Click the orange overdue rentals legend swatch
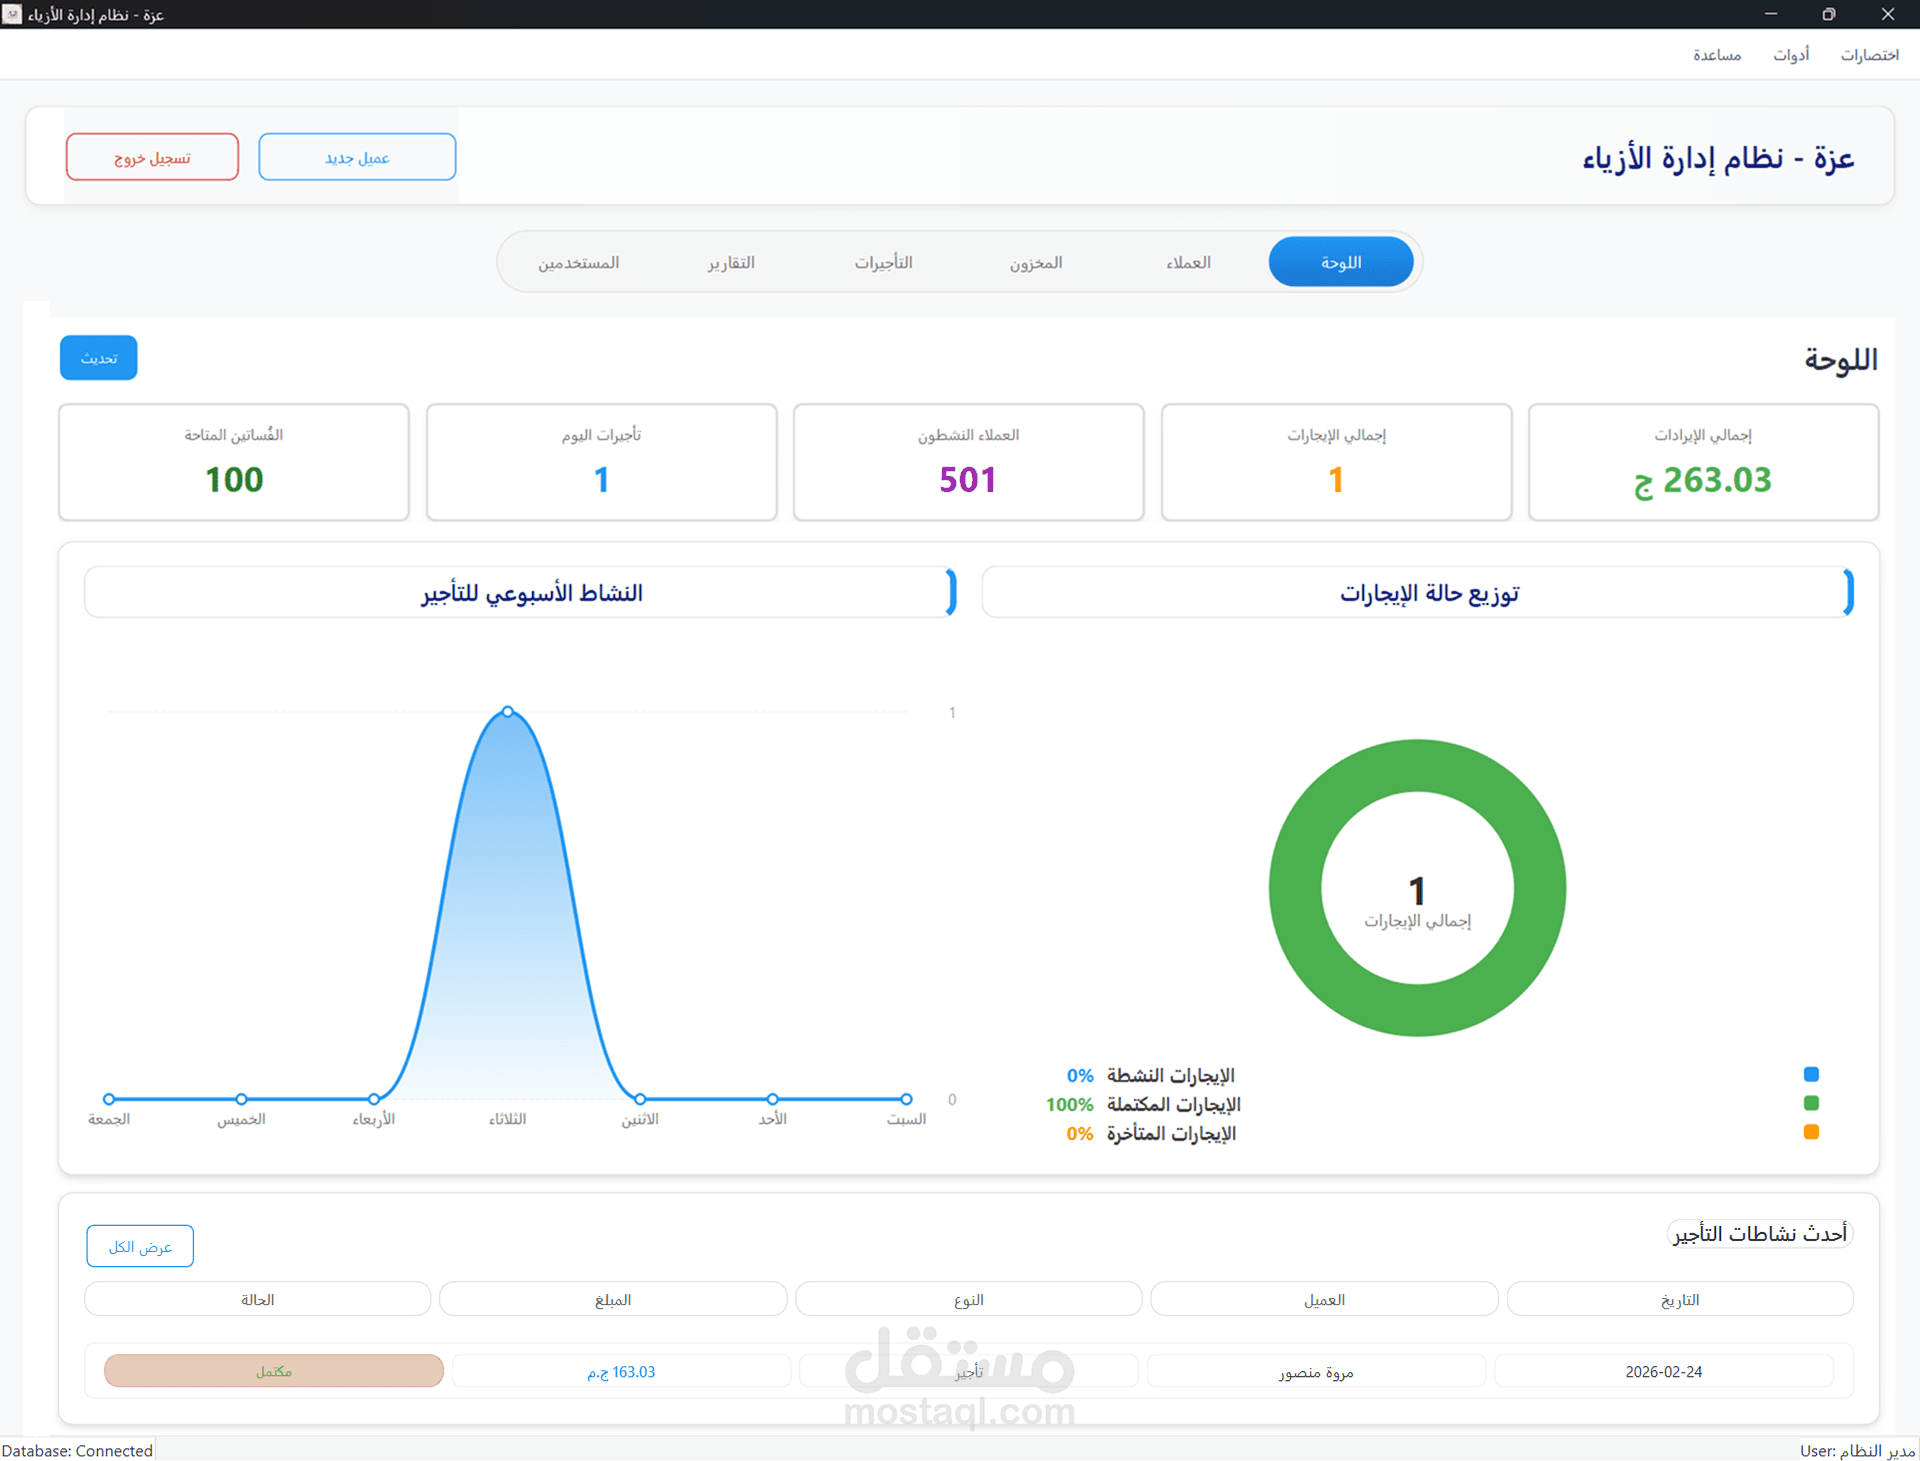This screenshot has height=1461, width=1920. point(1811,1132)
